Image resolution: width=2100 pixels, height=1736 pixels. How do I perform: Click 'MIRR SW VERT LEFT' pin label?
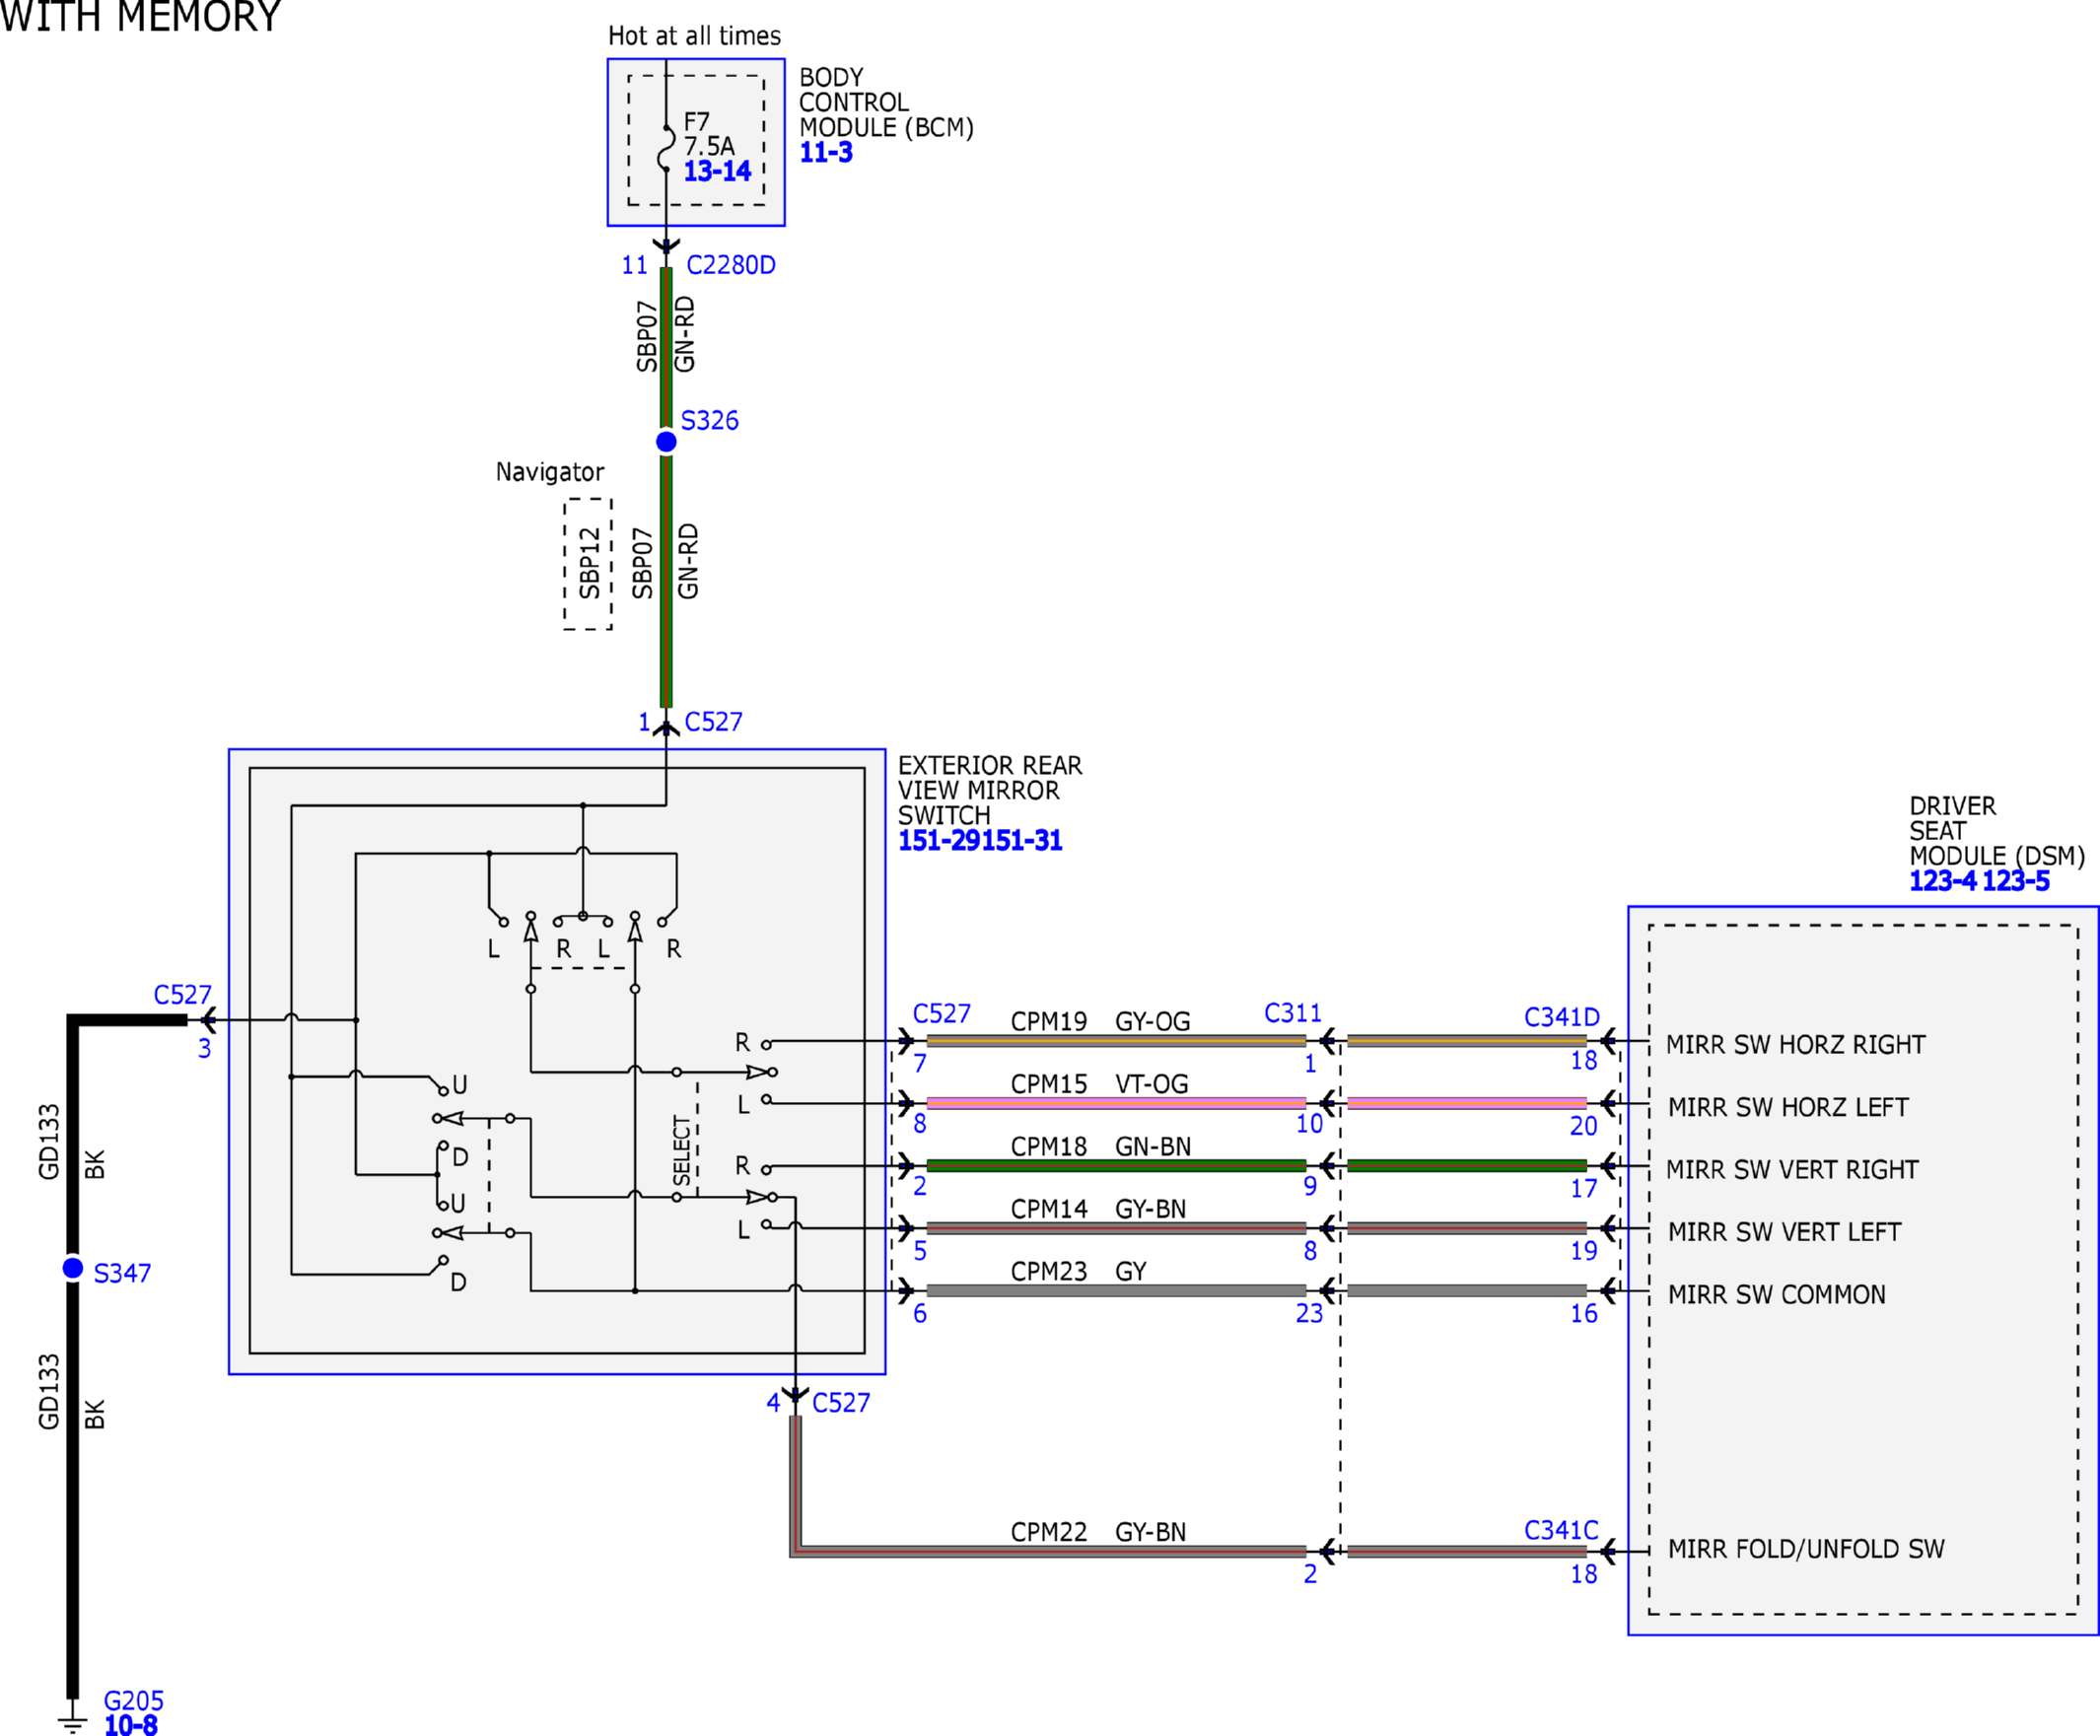[x=1784, y=1233]
